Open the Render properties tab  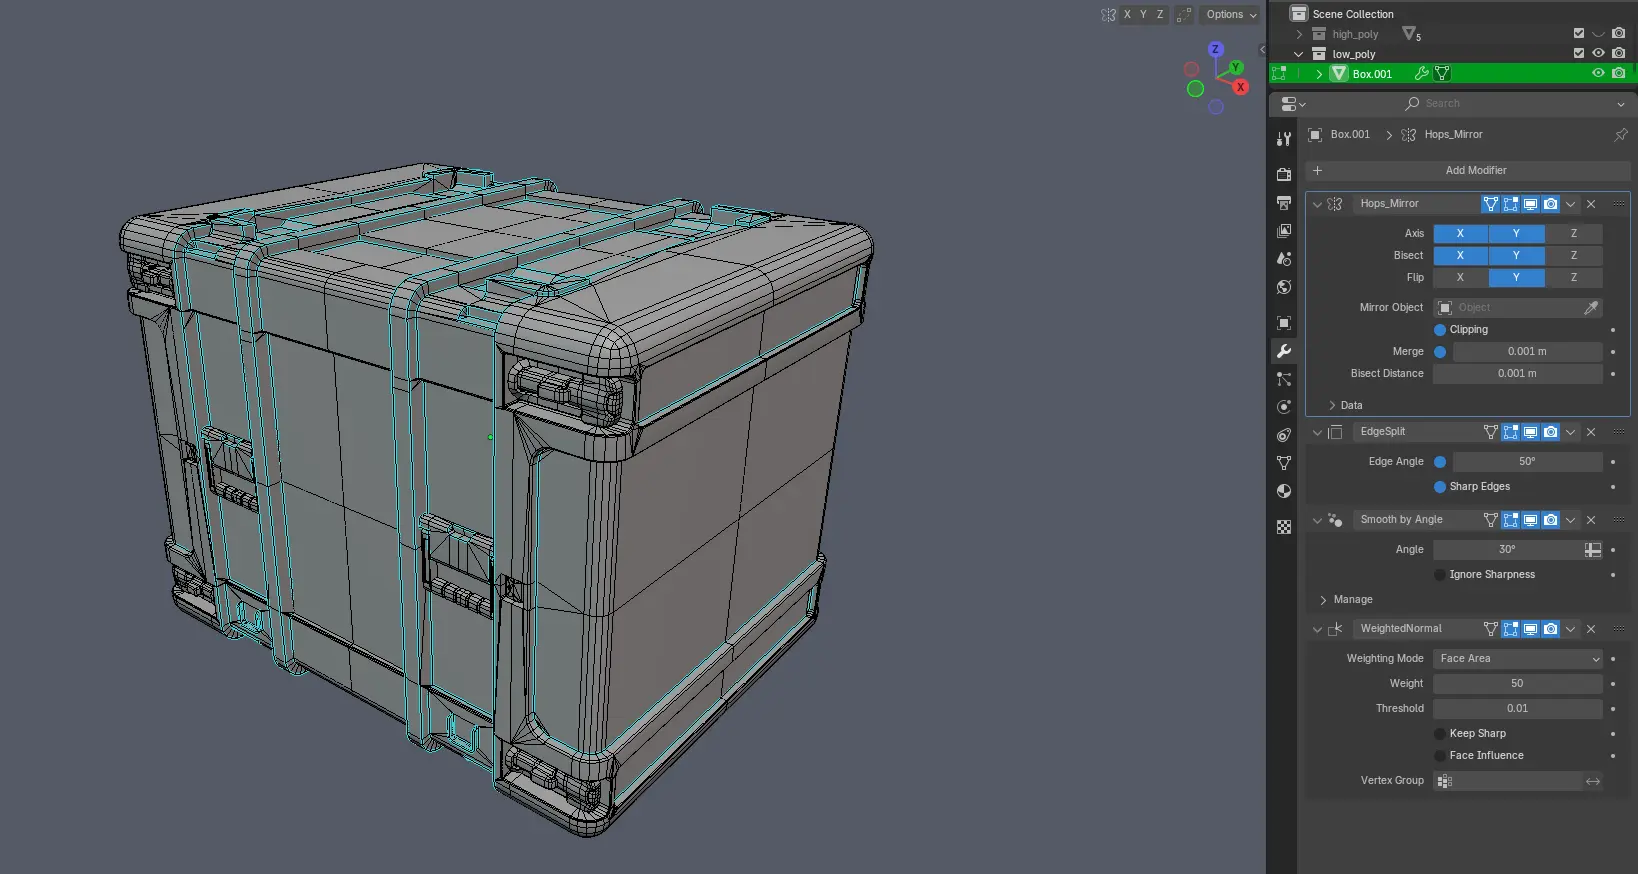click(x=1284, y=174)
